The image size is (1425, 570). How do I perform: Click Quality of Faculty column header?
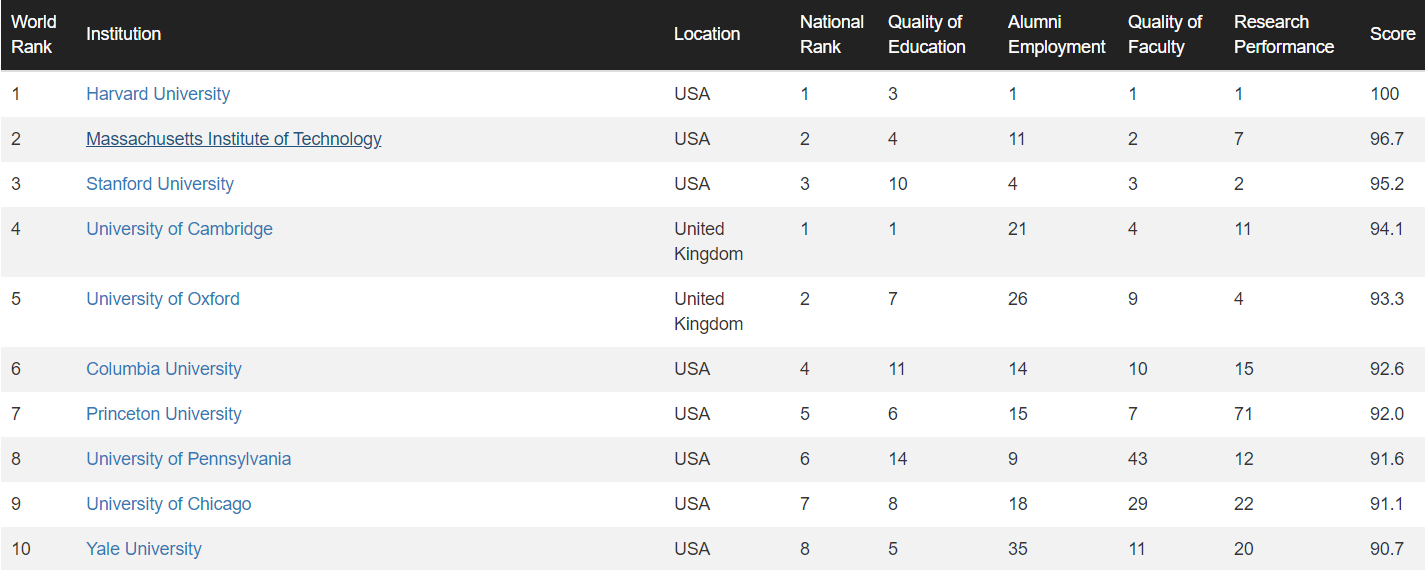[1165, 34]
